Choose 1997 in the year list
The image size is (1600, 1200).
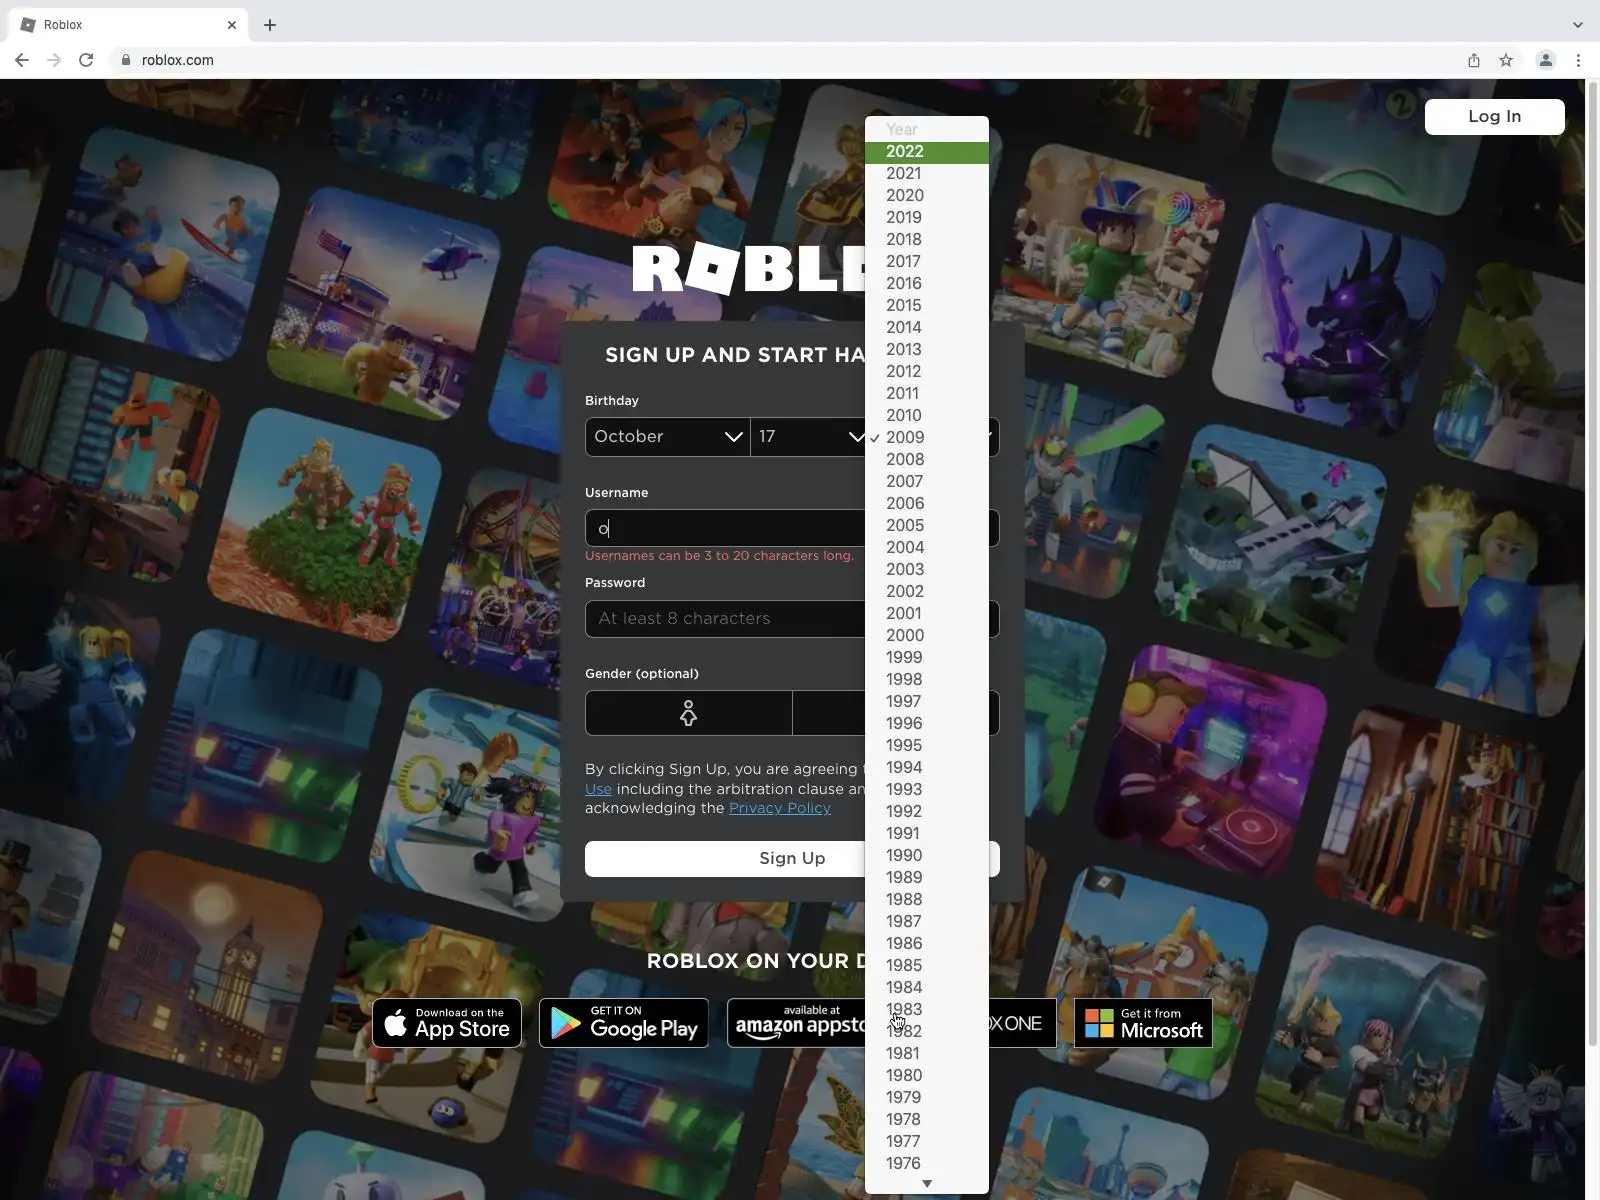(927, 702)
